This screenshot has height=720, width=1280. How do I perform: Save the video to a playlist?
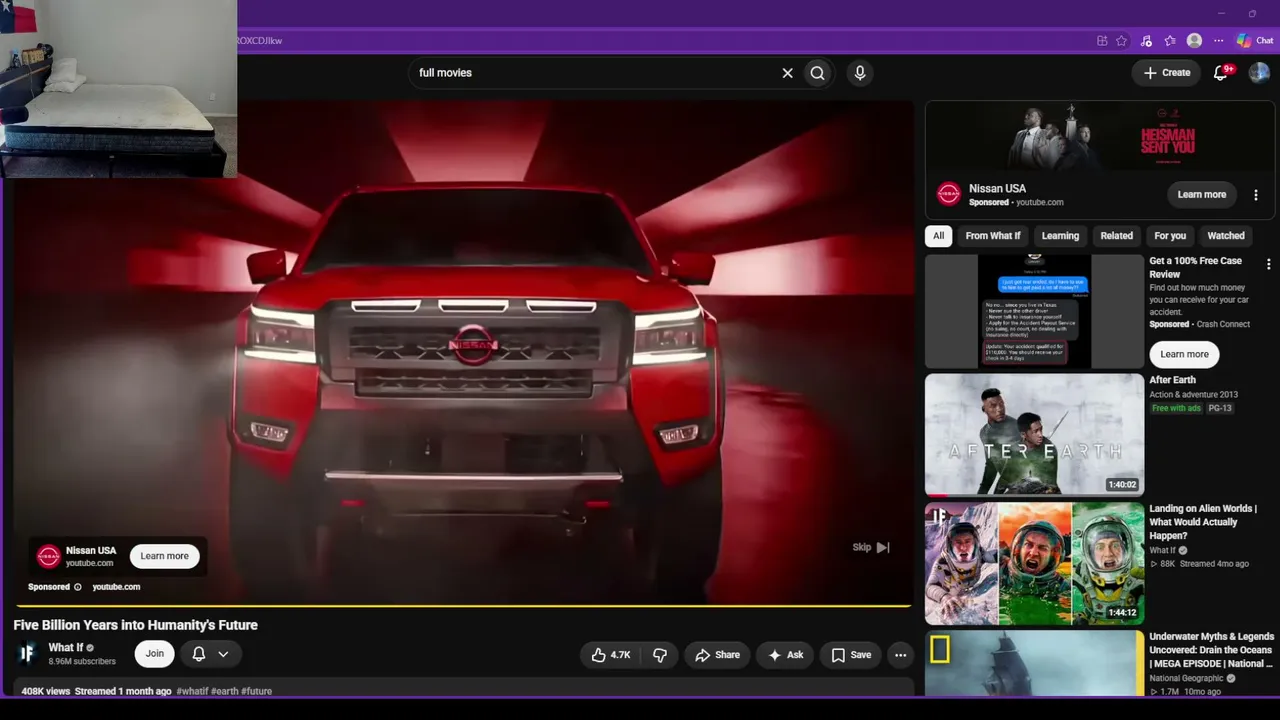tap(851, 655)
